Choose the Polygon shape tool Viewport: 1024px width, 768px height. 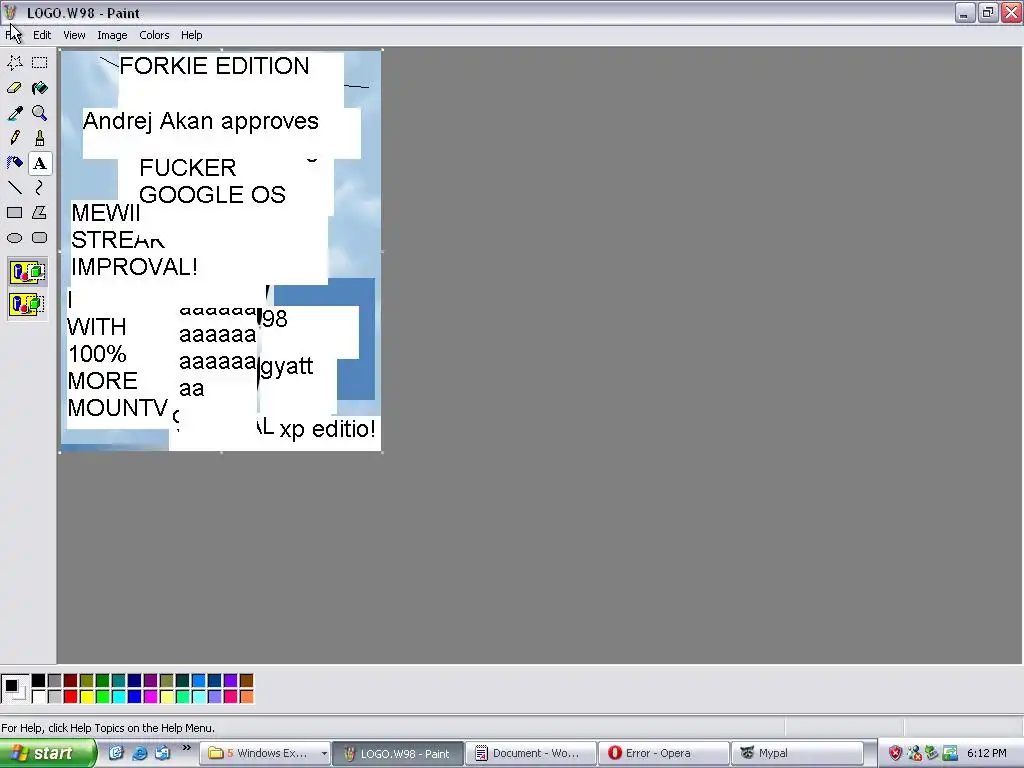39,213
